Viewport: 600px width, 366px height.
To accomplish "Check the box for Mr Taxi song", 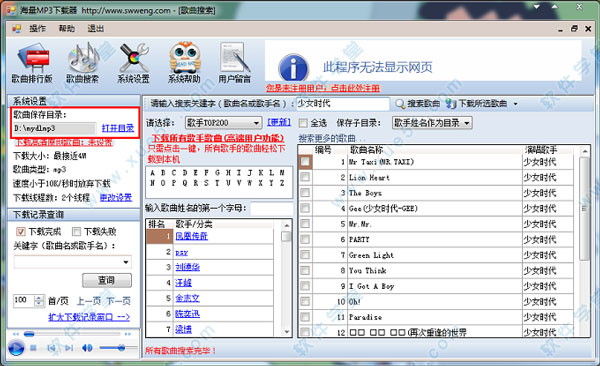I will point(305,162).
